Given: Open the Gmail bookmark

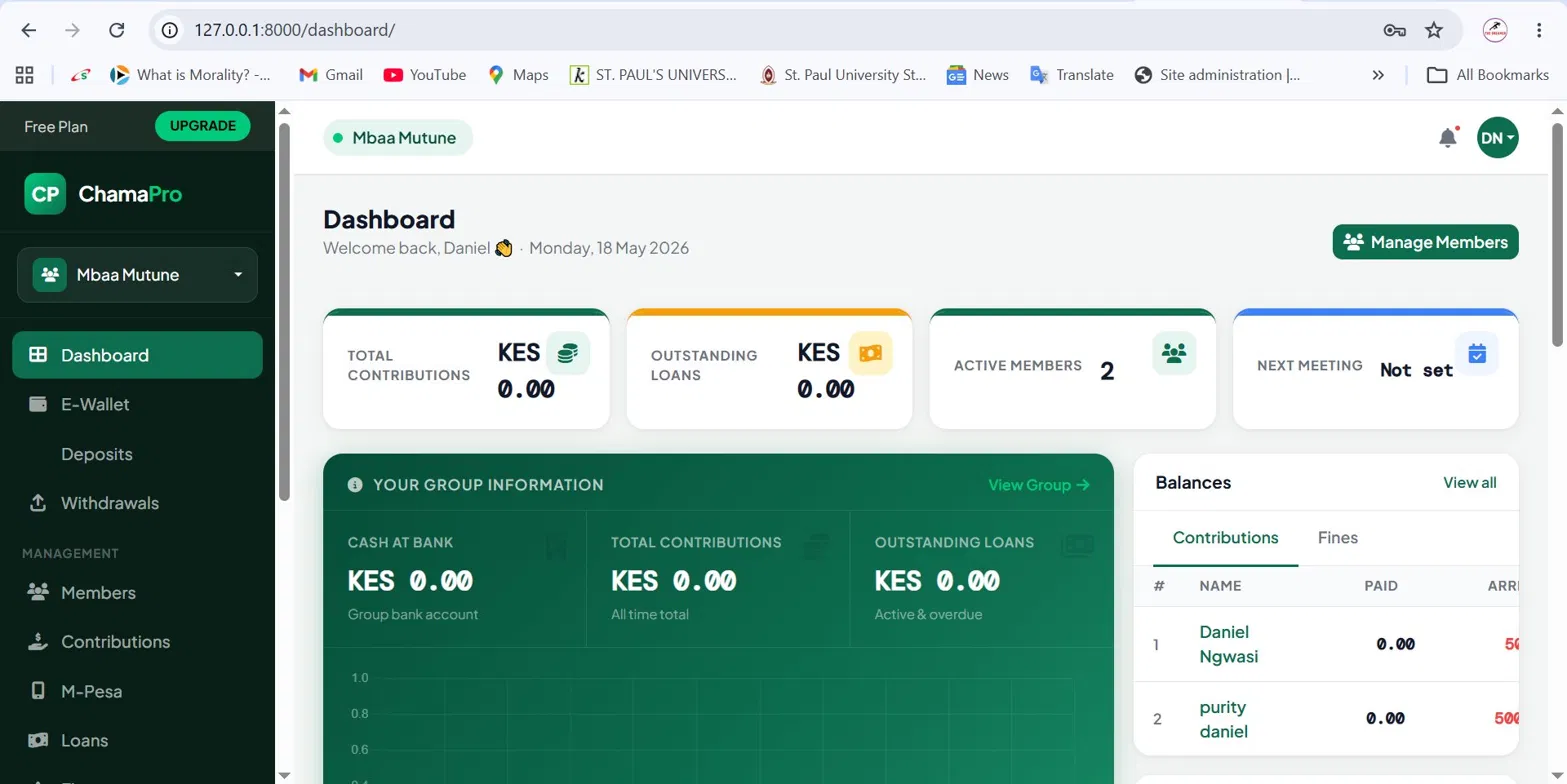Looking at the screenshot, I should coord(331,75).
